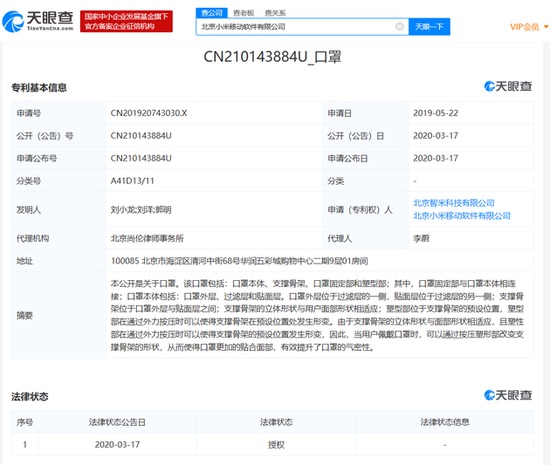Focus the company name search field
This screenshot has width=550, height=465.
[x=296, y=27]
